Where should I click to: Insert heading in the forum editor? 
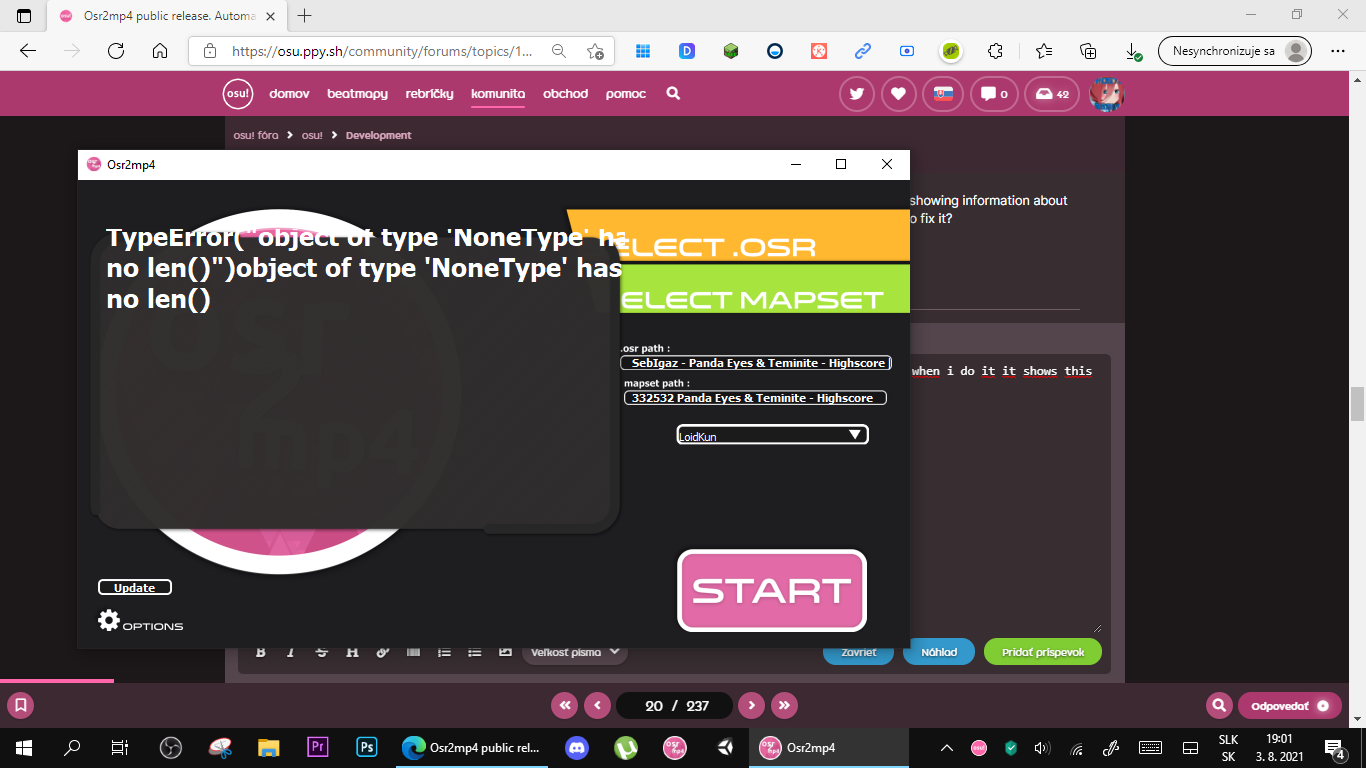tap(352, 652)
